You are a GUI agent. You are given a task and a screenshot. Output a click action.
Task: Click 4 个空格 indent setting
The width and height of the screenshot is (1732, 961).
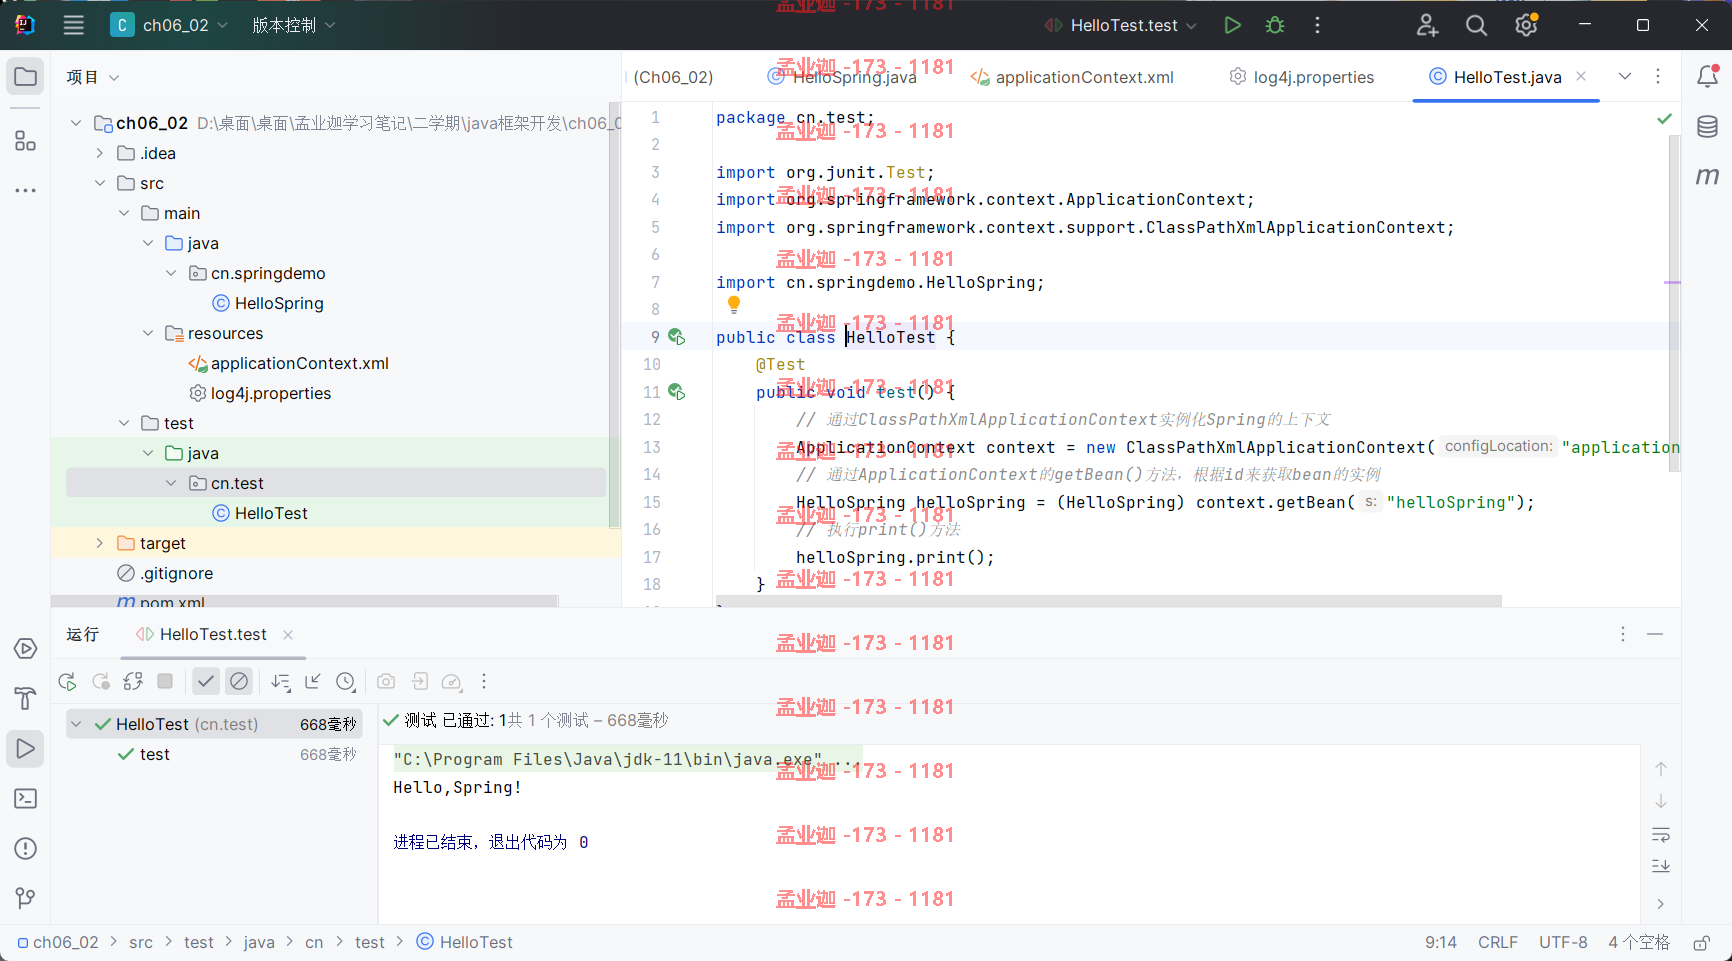(1639, 942)
